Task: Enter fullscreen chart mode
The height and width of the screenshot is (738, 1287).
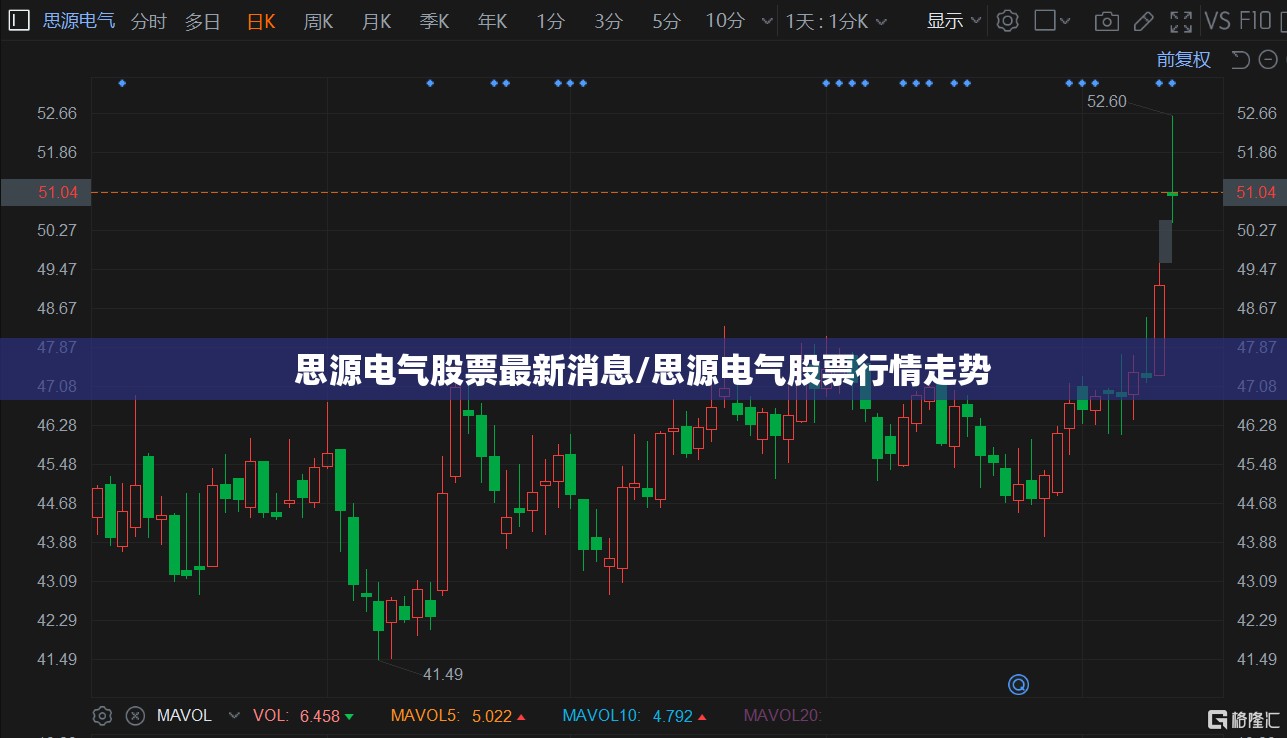Action: point(1181,21)
